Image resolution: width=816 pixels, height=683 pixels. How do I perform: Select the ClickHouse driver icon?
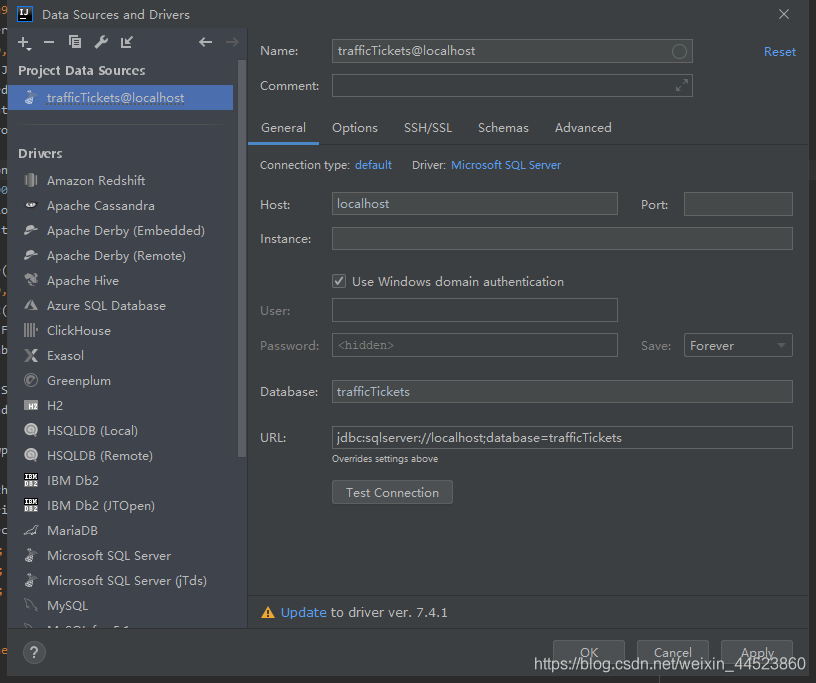tap(31, 330)
